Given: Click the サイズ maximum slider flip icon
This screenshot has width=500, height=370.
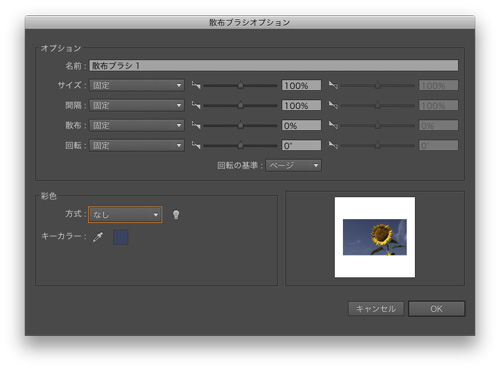Looking at the screenshot, I should [333, 85].
